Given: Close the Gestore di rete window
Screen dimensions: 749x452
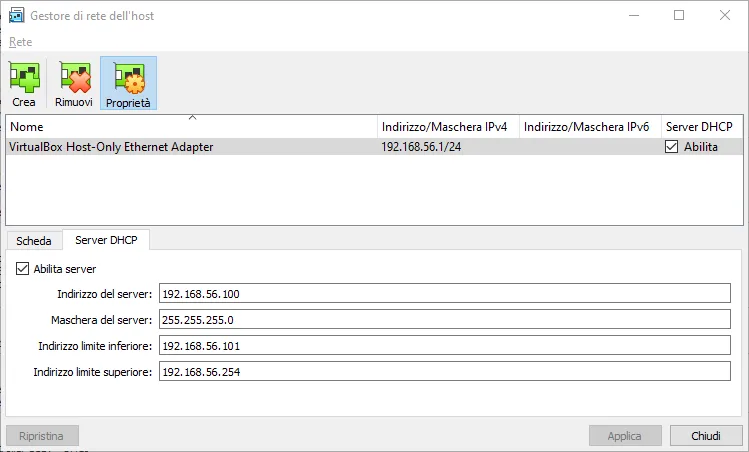Looking at the screenshot, I should click(725, 15).
